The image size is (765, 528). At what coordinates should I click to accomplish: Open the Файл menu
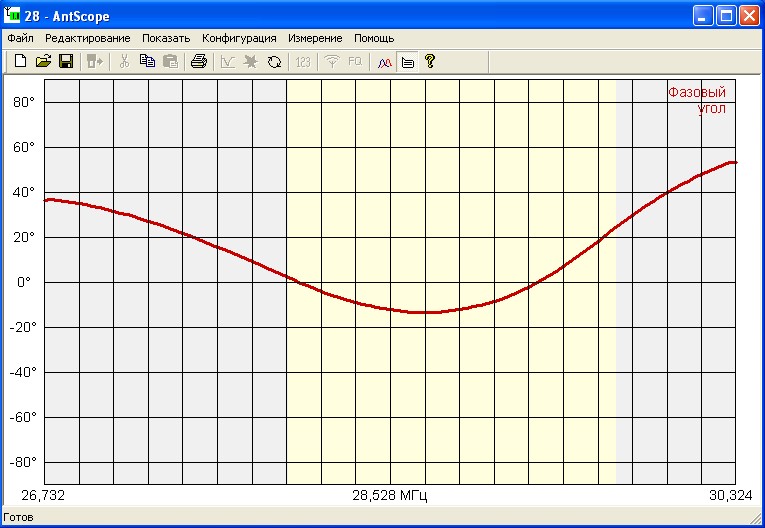(20, 38)
